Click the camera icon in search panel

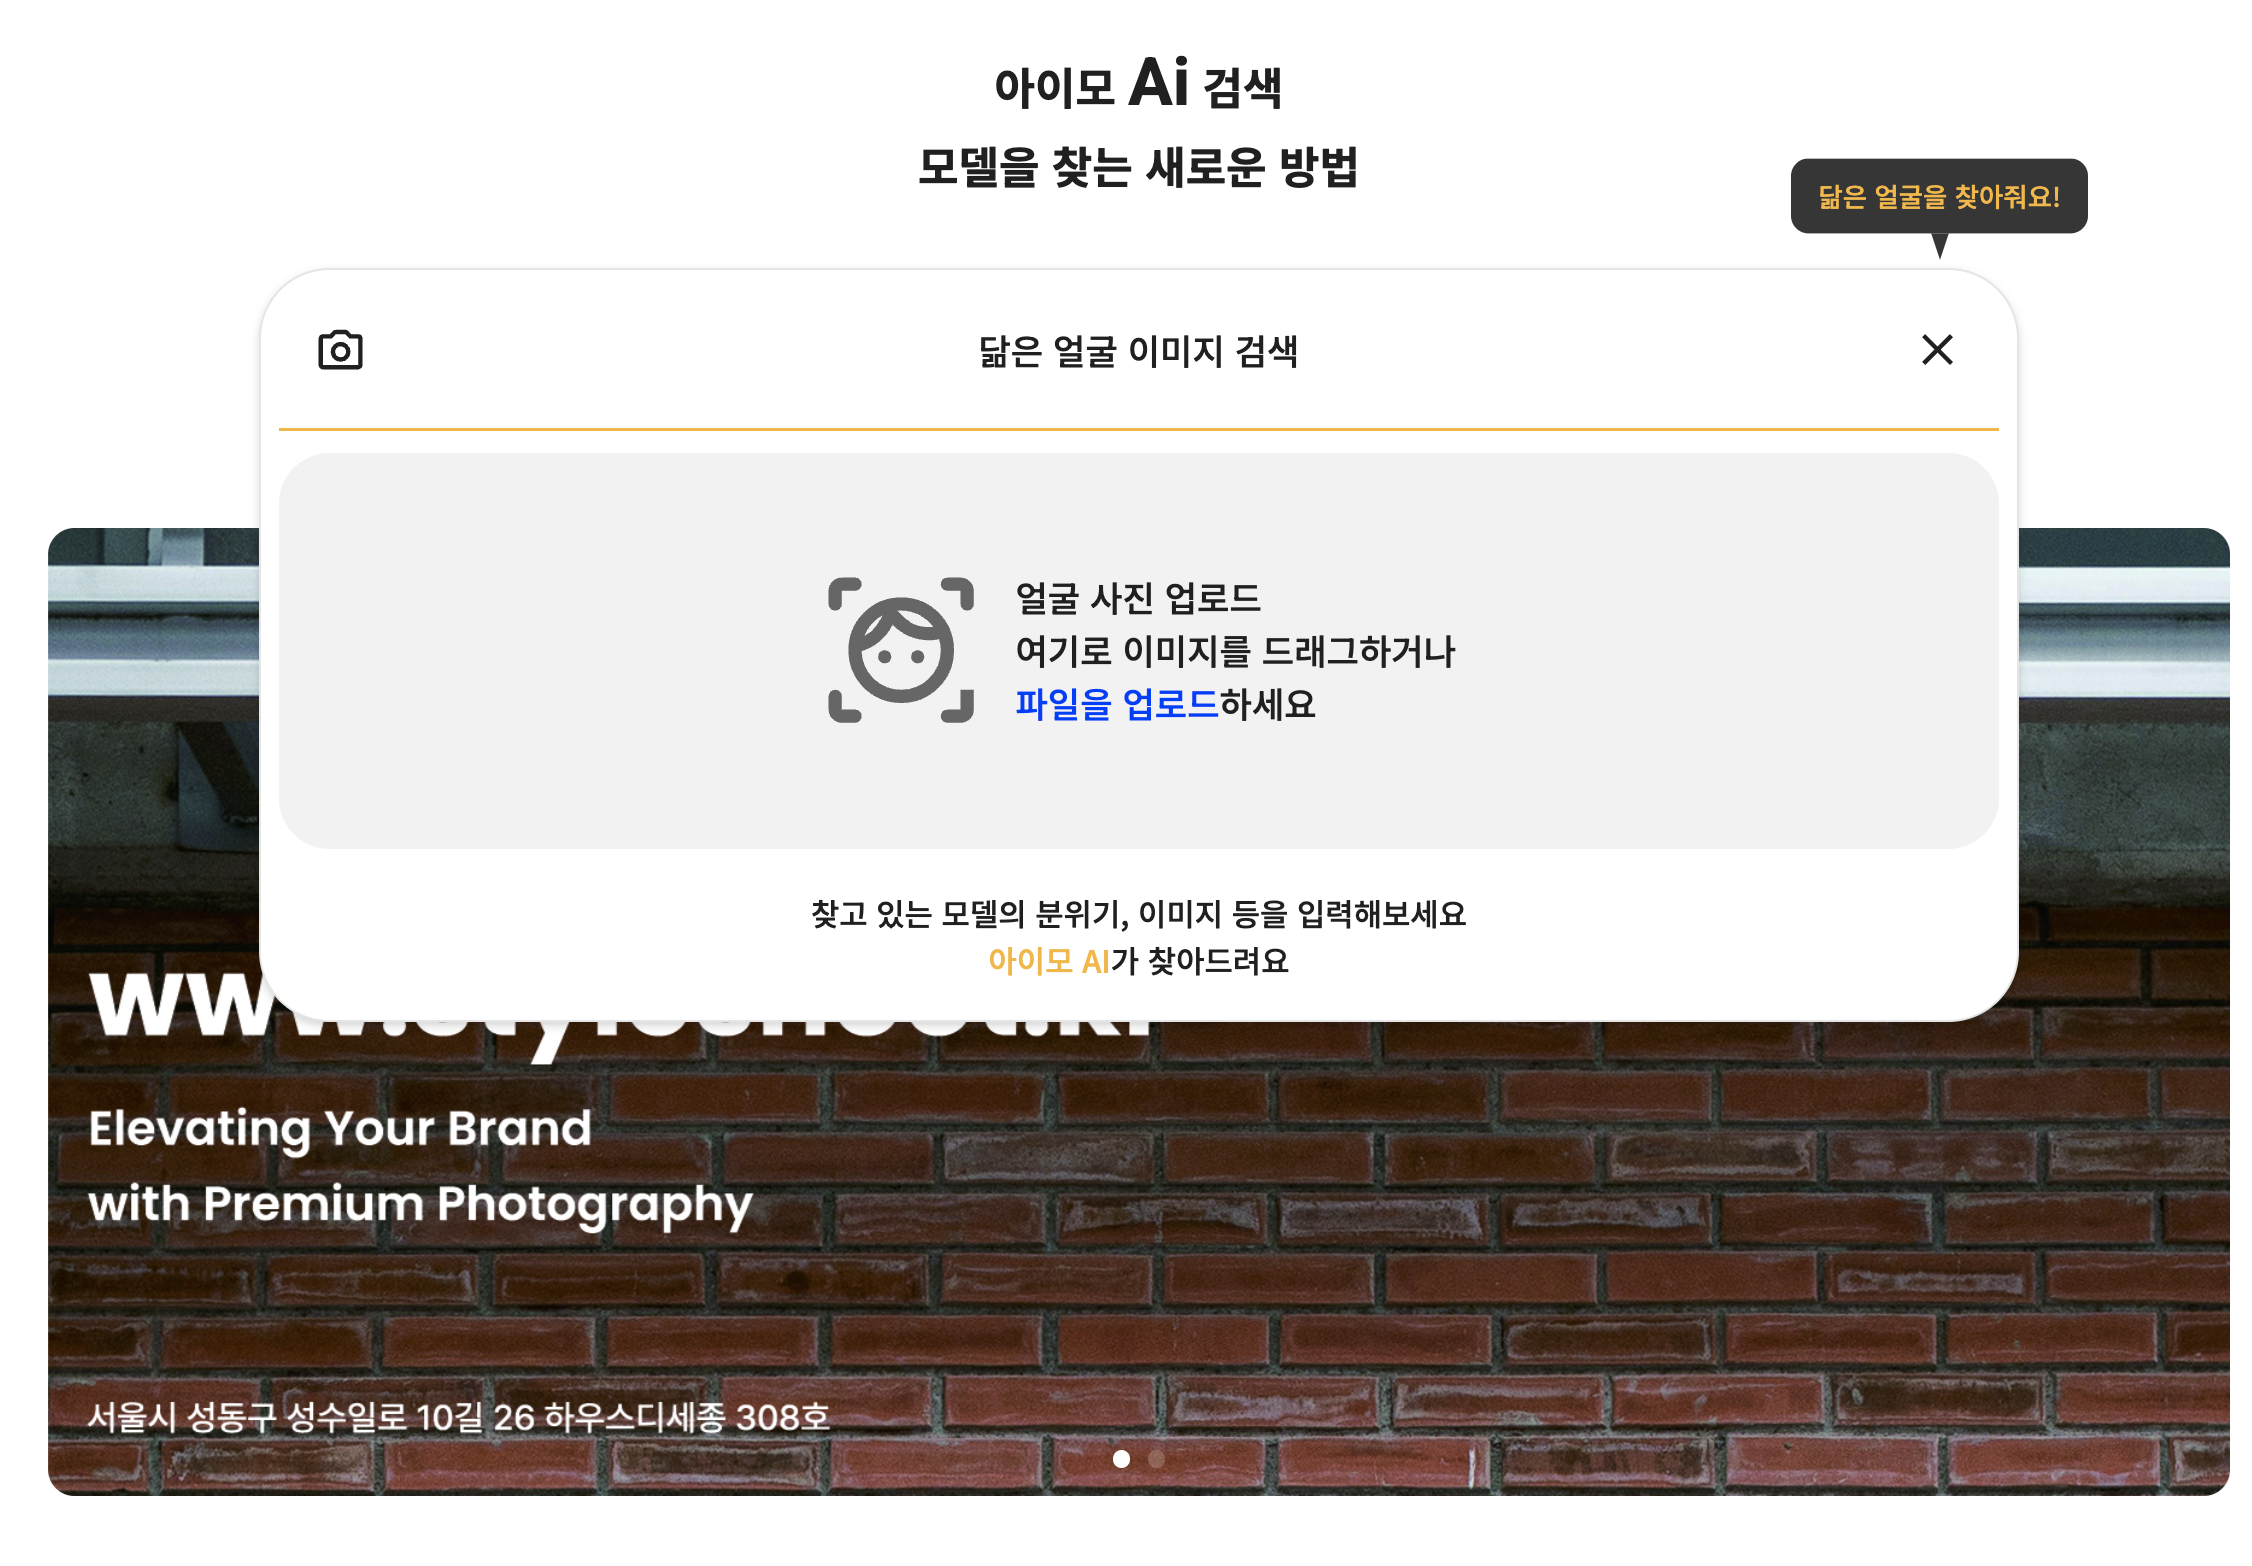340,350
